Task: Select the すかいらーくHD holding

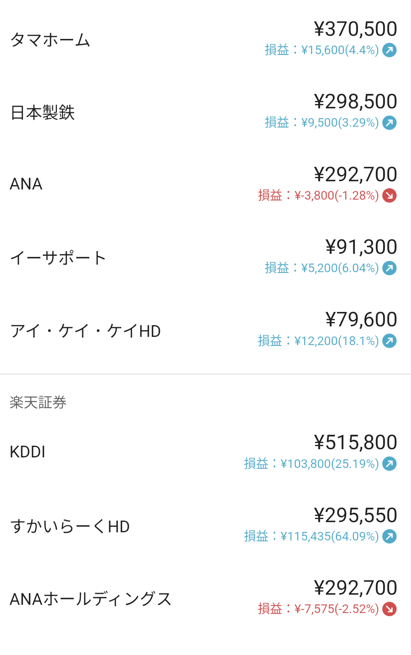Action: point(206,526)
